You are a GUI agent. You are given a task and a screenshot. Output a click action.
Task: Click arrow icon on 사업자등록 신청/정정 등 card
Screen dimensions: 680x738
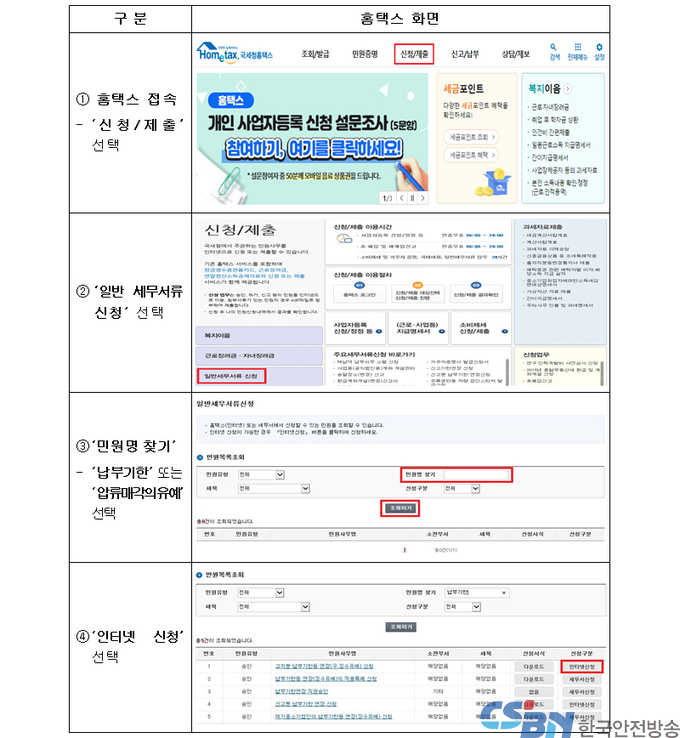(379, 331)
